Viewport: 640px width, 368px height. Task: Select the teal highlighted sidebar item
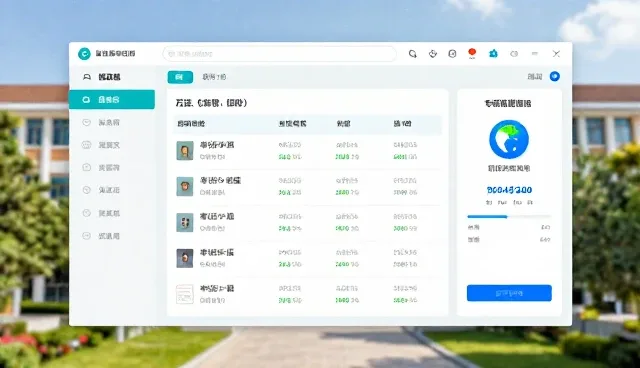point(112,100)
